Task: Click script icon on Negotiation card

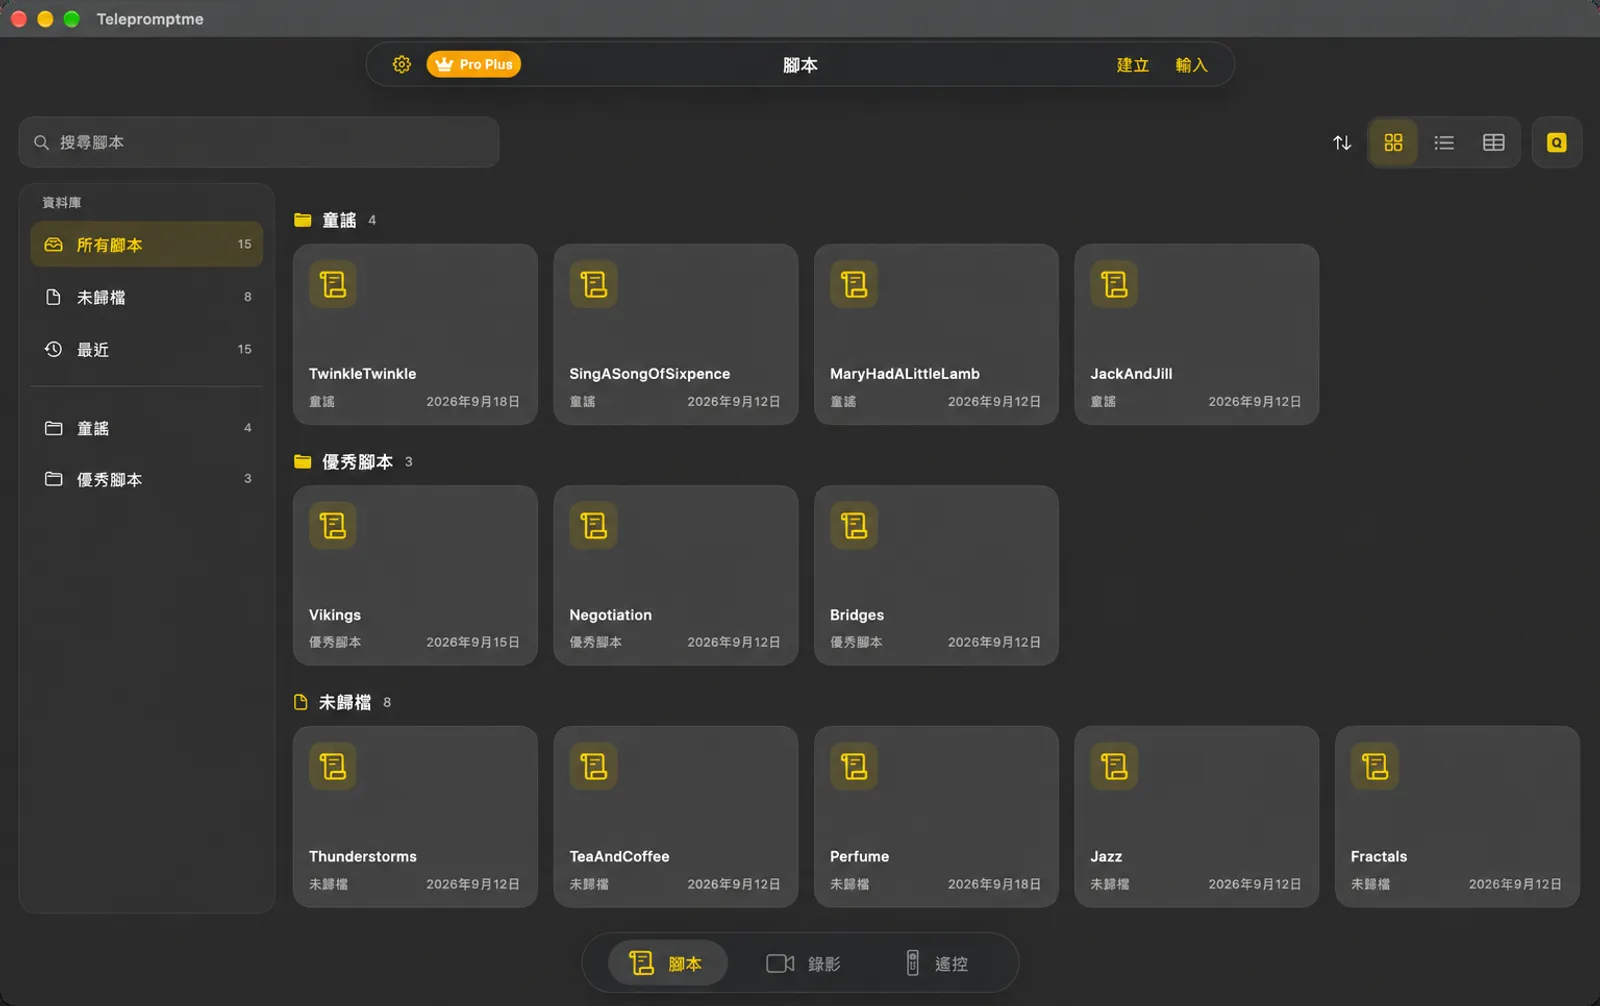Action: [x=593, y=525]
